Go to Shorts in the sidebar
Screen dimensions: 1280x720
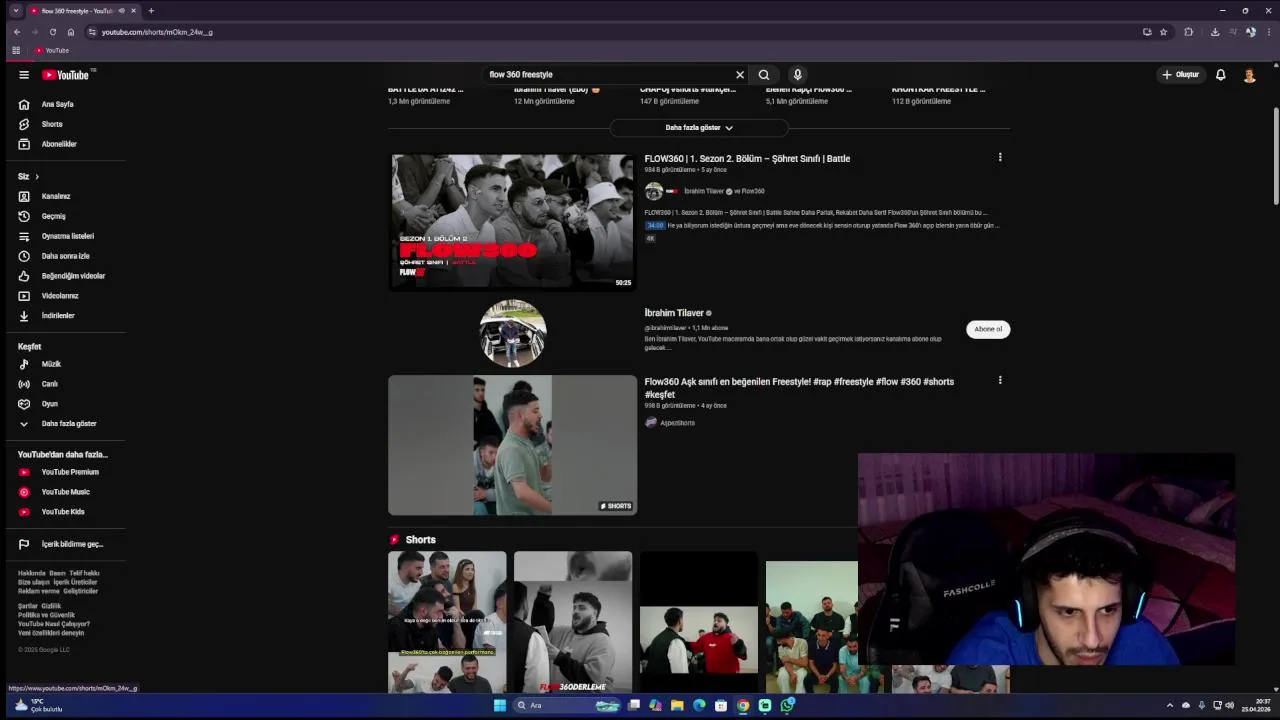pyautogui.click(x=52, y=124)
